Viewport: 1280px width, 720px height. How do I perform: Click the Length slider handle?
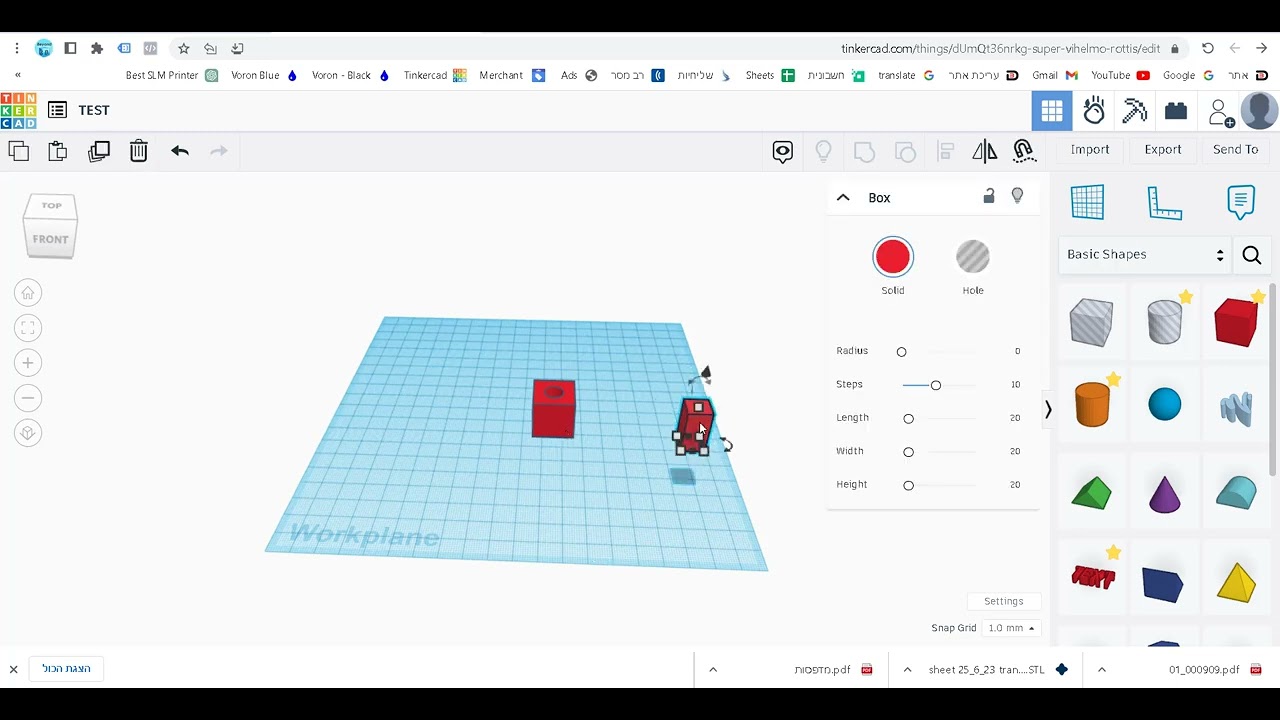(909, 419)
